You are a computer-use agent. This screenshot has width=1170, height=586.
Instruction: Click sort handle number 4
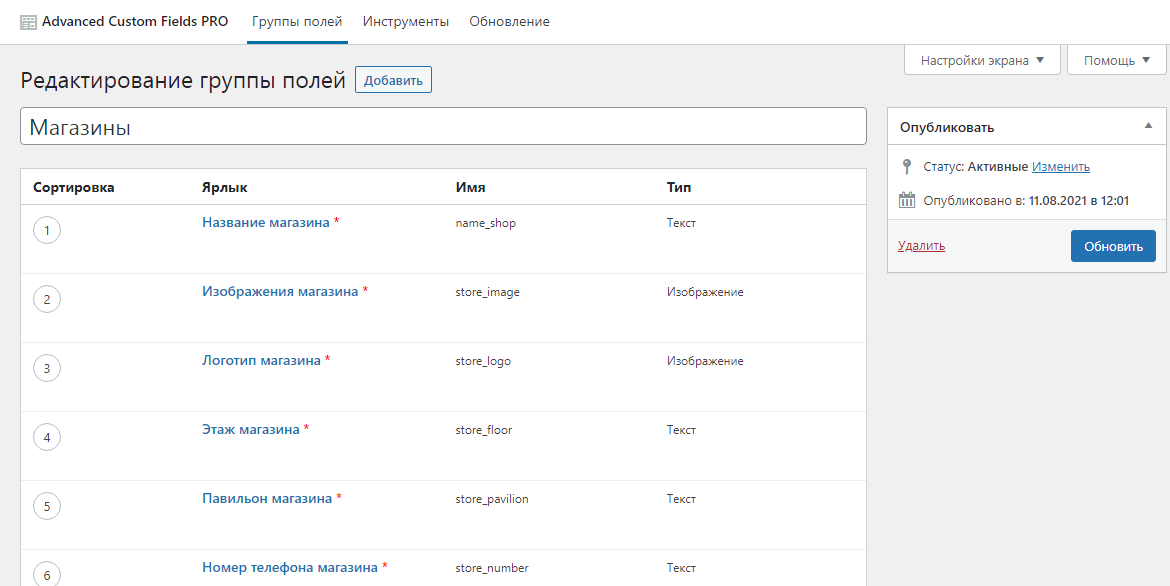click(47, 437)
